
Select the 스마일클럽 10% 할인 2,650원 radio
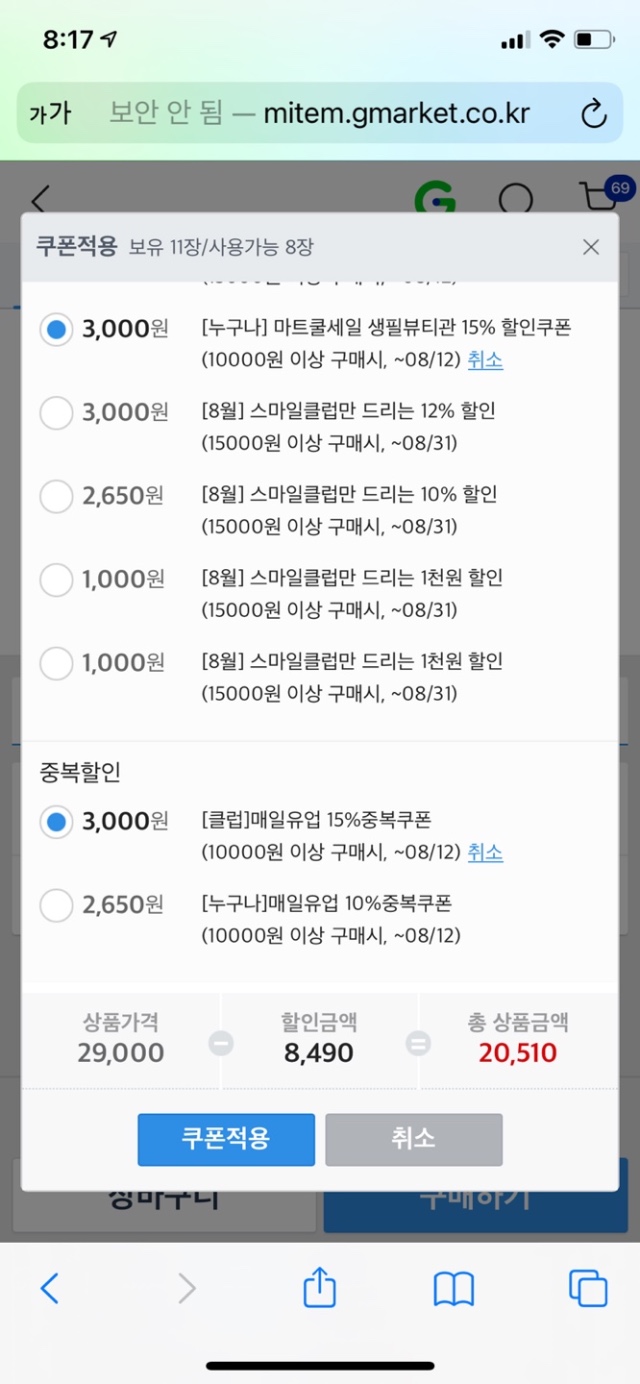pyautogui.click(x=56, y=495)
